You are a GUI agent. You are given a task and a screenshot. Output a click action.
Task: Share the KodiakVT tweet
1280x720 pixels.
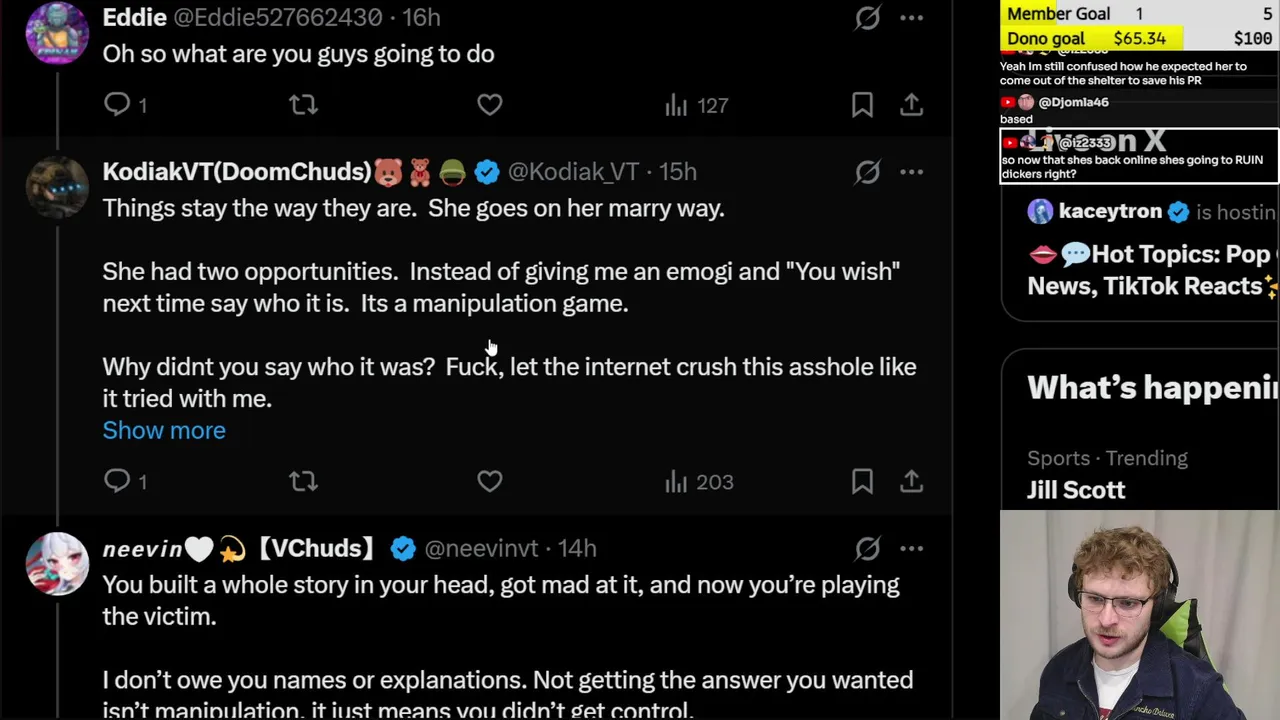(911, 481)
